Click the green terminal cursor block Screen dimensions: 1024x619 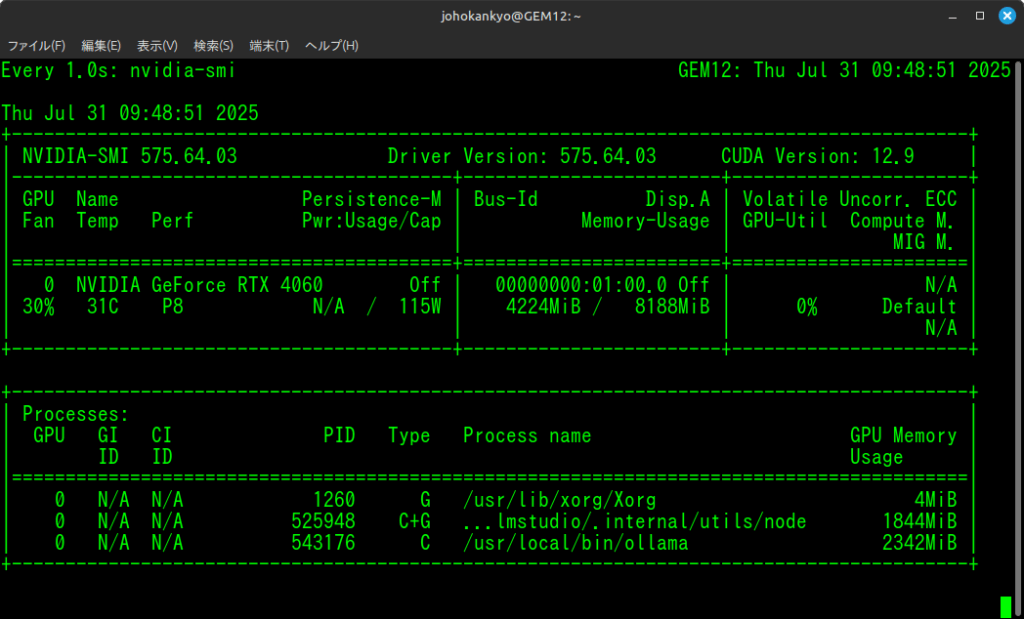point(1005,606)
